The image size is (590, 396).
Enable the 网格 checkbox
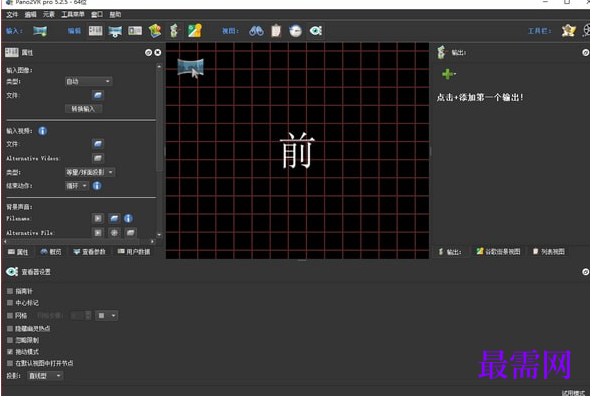(x=10, y=315)
